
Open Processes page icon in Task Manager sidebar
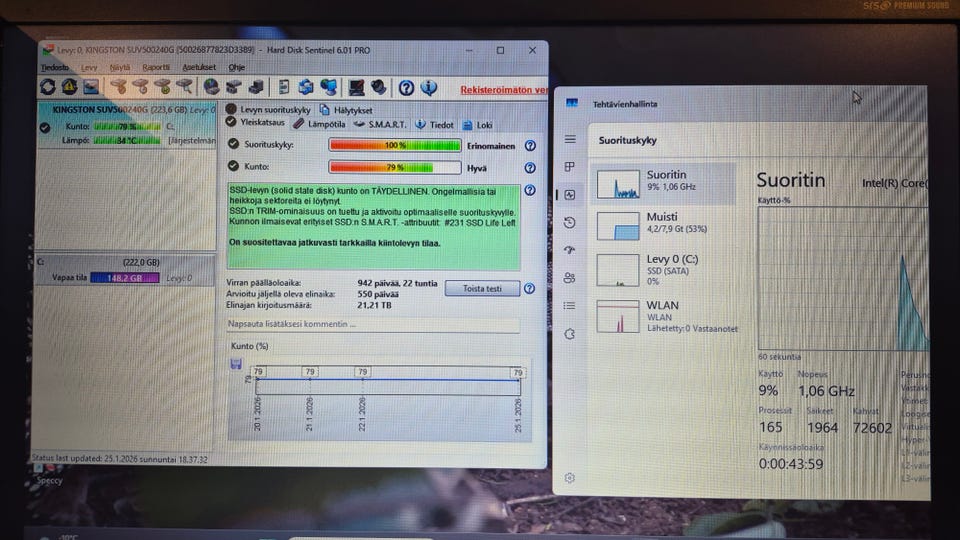[x=570, y=167]
